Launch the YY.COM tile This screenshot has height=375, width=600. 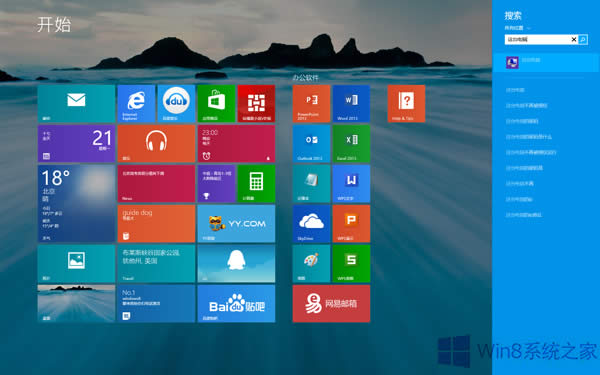(236, 223)
